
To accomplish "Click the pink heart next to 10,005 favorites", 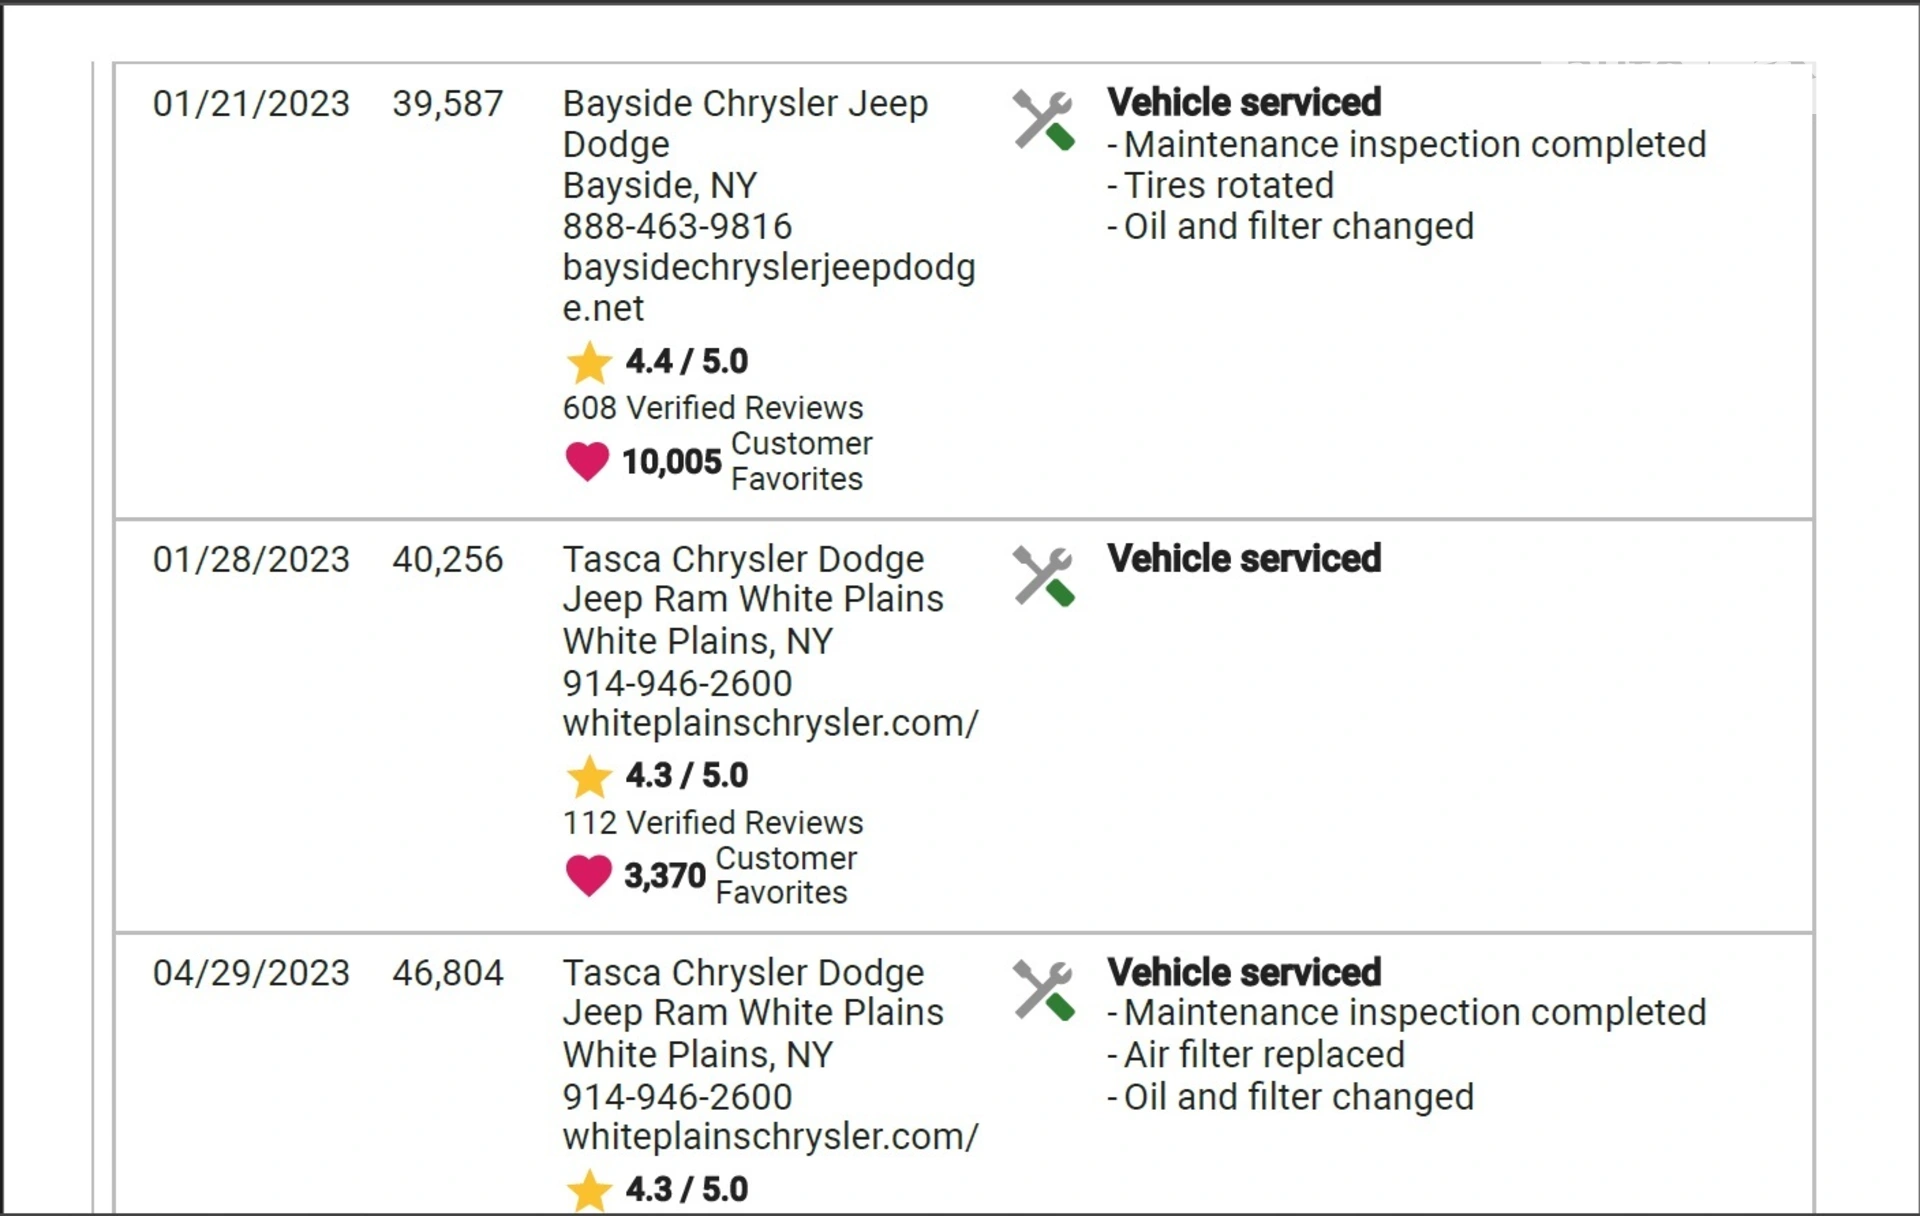I will [x=587, y=461].
